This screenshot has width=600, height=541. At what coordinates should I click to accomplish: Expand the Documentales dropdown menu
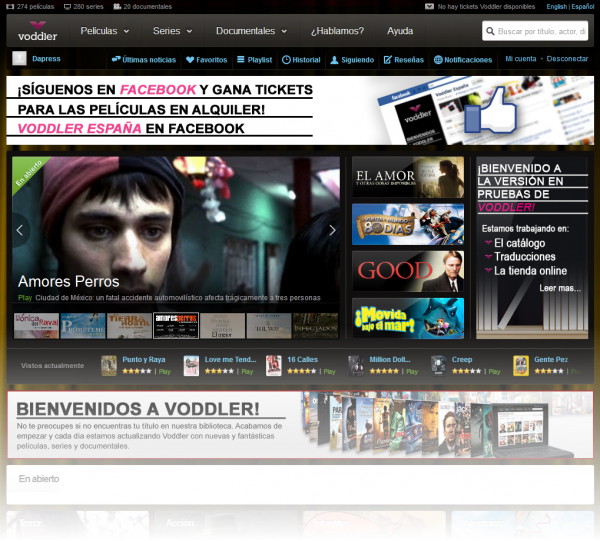coord(251,31)
